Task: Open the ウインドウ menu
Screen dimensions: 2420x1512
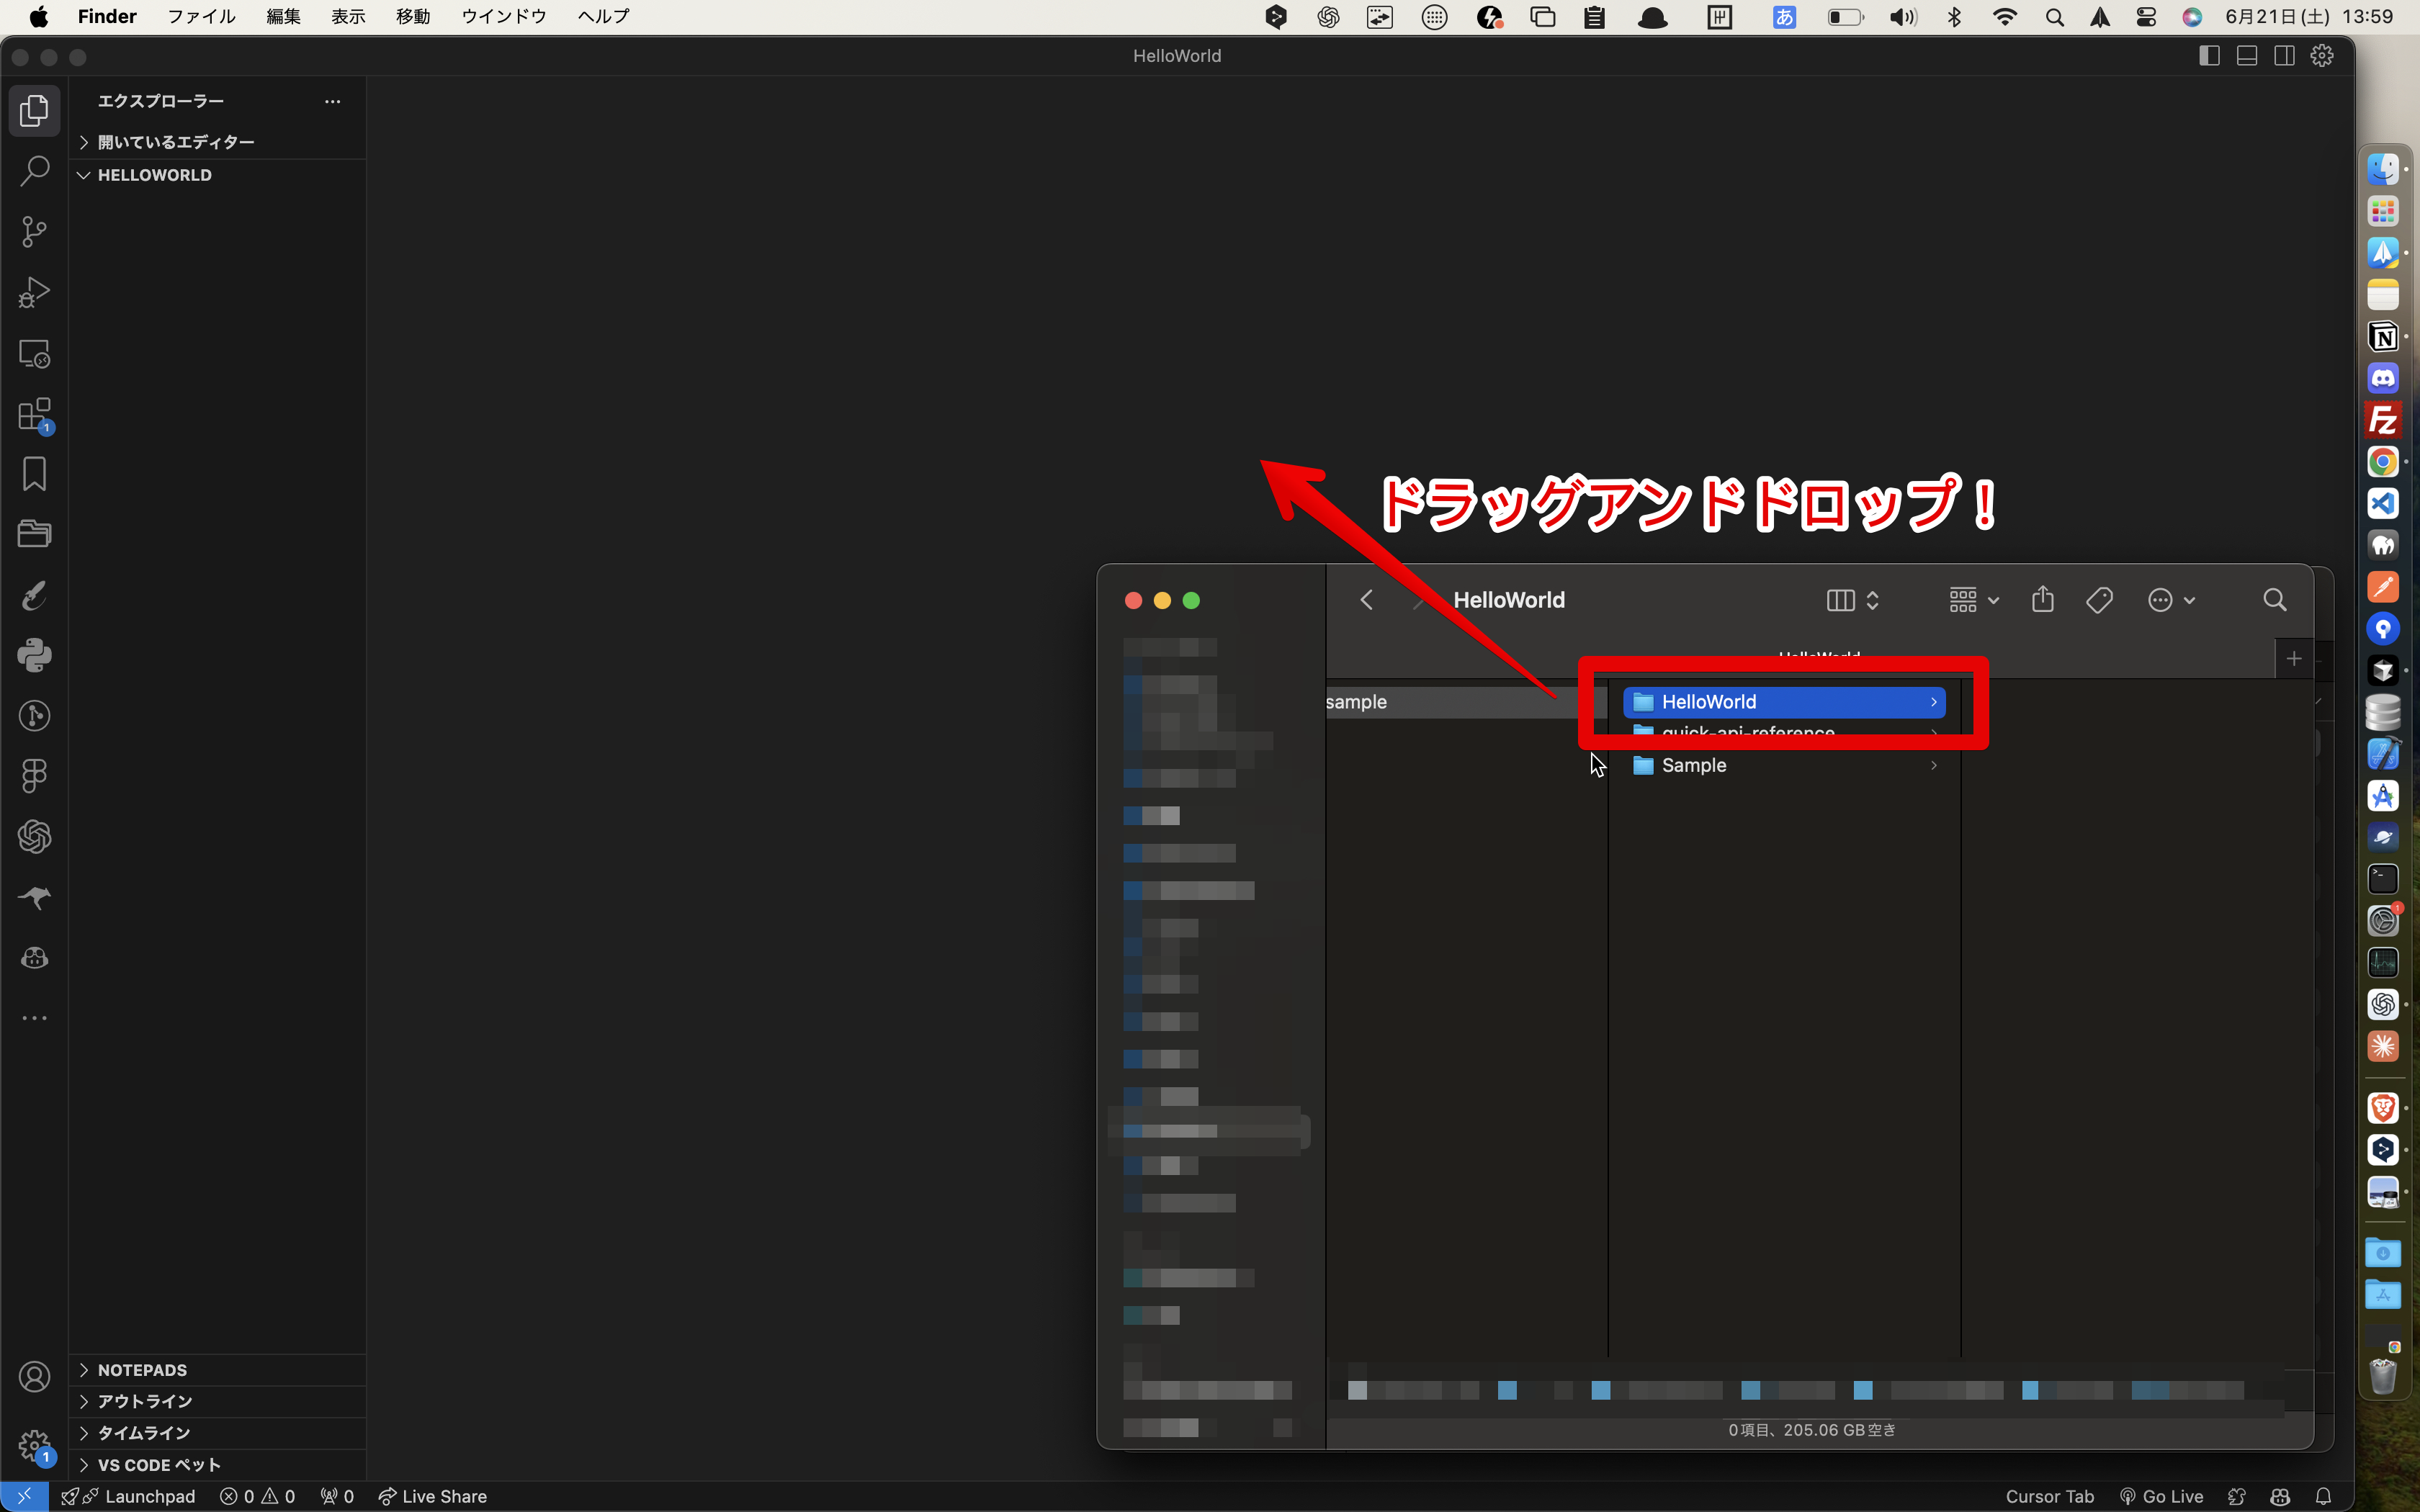Action: pyautogui.click(x=503, y=17)
